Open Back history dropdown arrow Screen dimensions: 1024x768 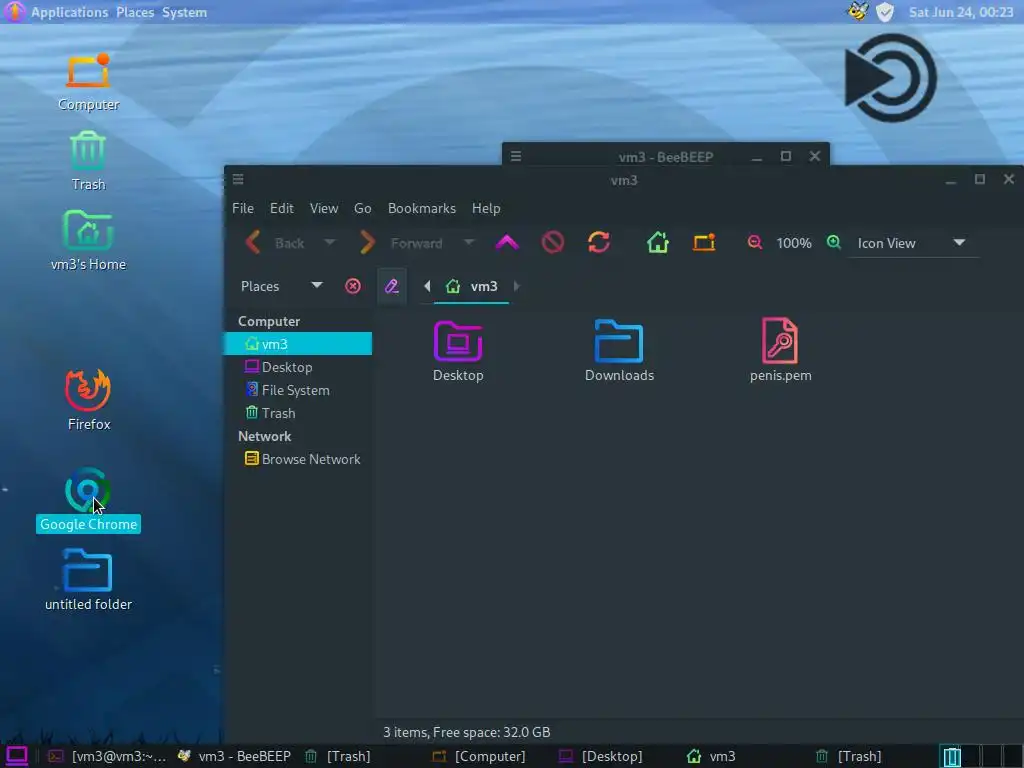[330, 243]
